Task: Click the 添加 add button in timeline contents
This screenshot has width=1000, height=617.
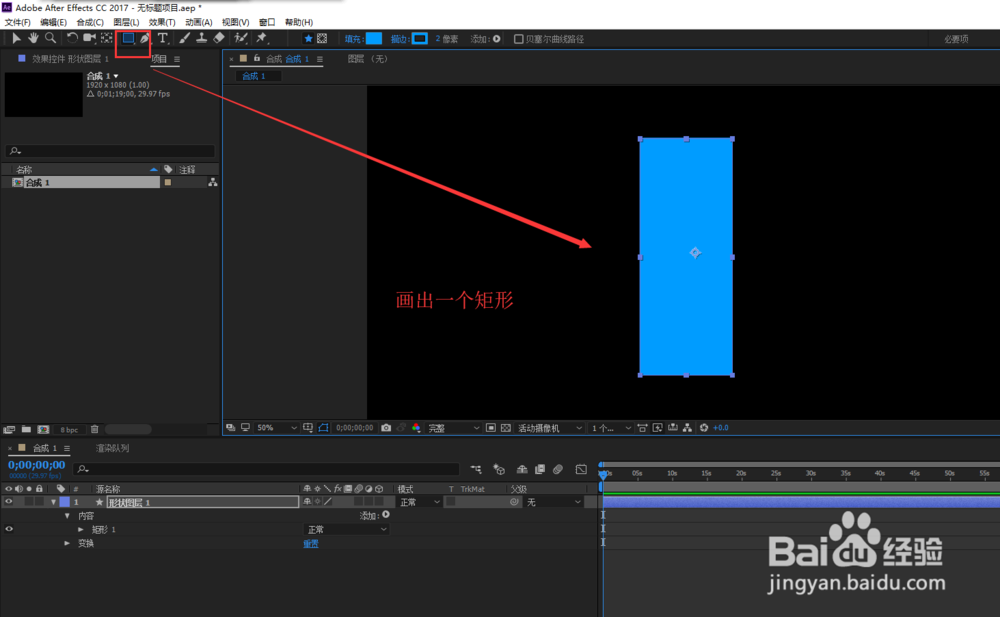Action: click(x=386, y=515)
